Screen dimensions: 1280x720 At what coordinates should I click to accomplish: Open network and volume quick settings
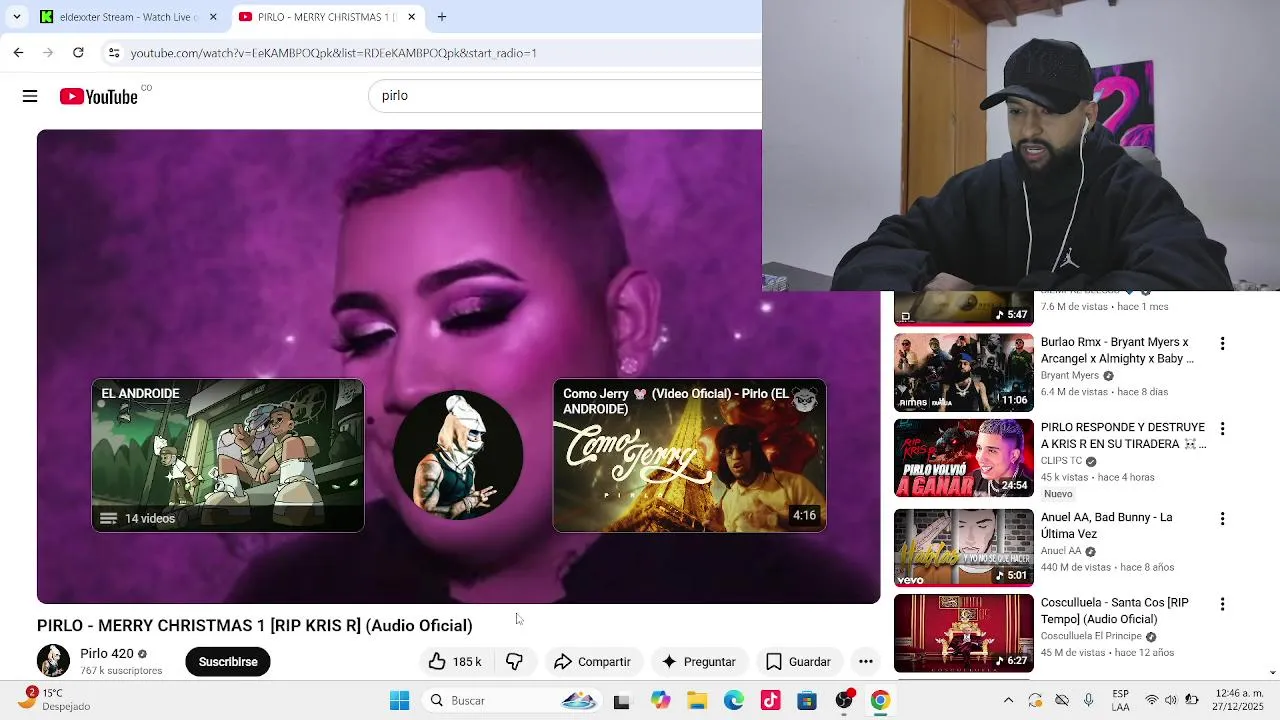[1171, 701]
